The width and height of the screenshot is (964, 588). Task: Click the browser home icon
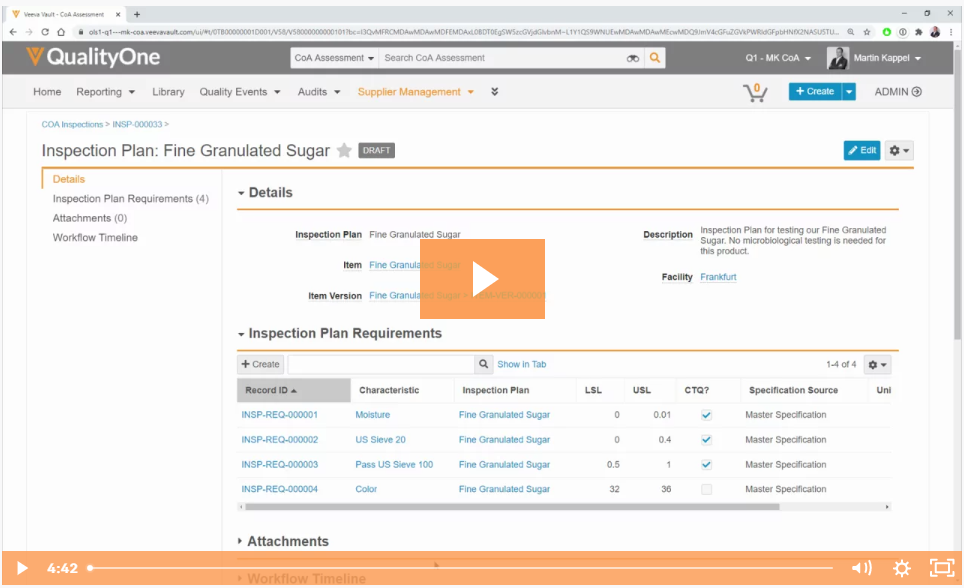pyautogui.click(x=61, y=32)
